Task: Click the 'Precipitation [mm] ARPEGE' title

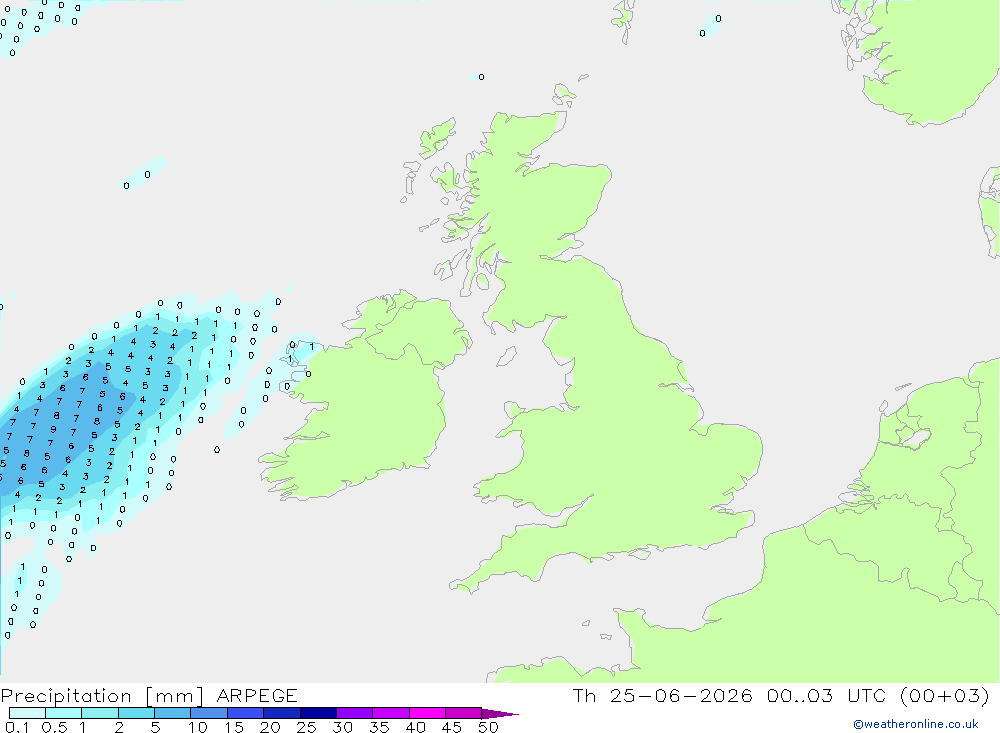Action: pyautogui.click(x=149, y=696)
